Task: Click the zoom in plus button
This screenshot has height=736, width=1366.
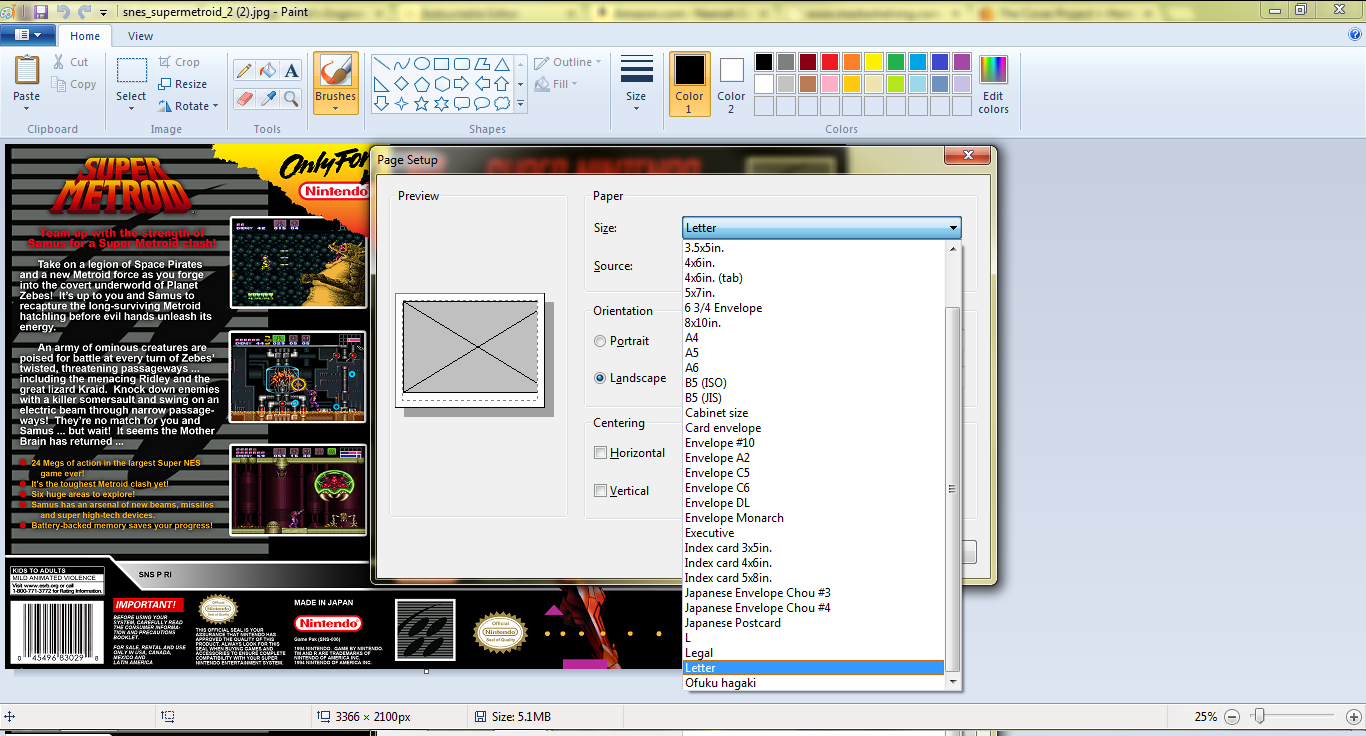Action: tap(1354, 717)
